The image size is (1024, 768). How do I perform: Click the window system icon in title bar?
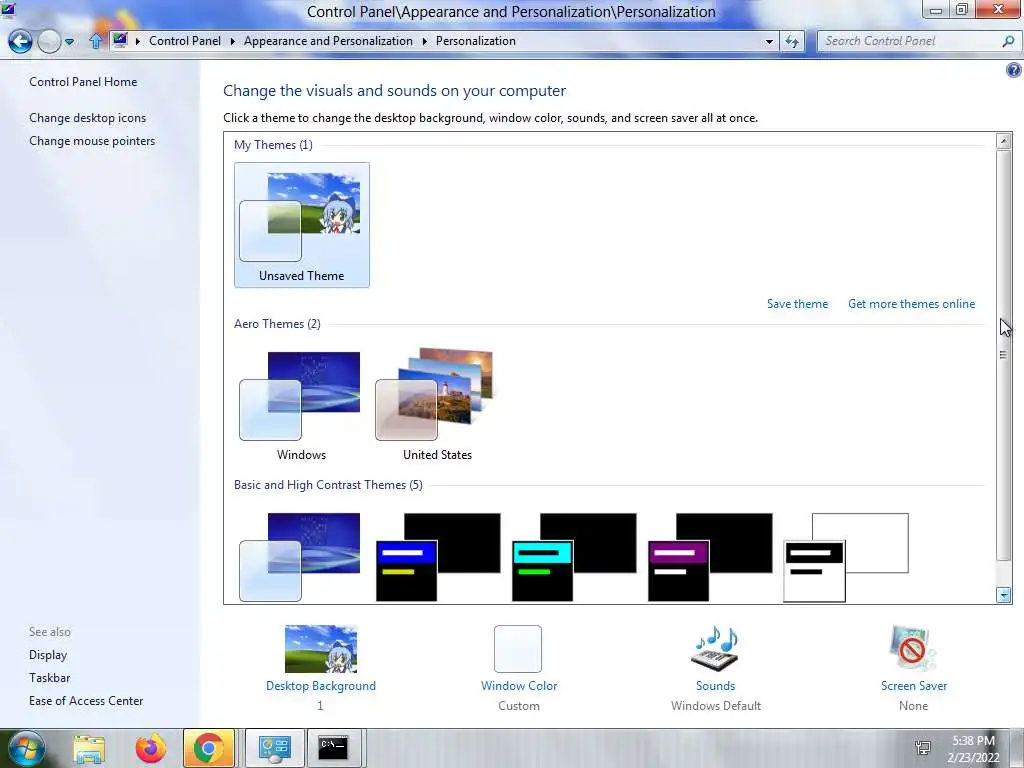pyautogui.click(x=8, y=9)
